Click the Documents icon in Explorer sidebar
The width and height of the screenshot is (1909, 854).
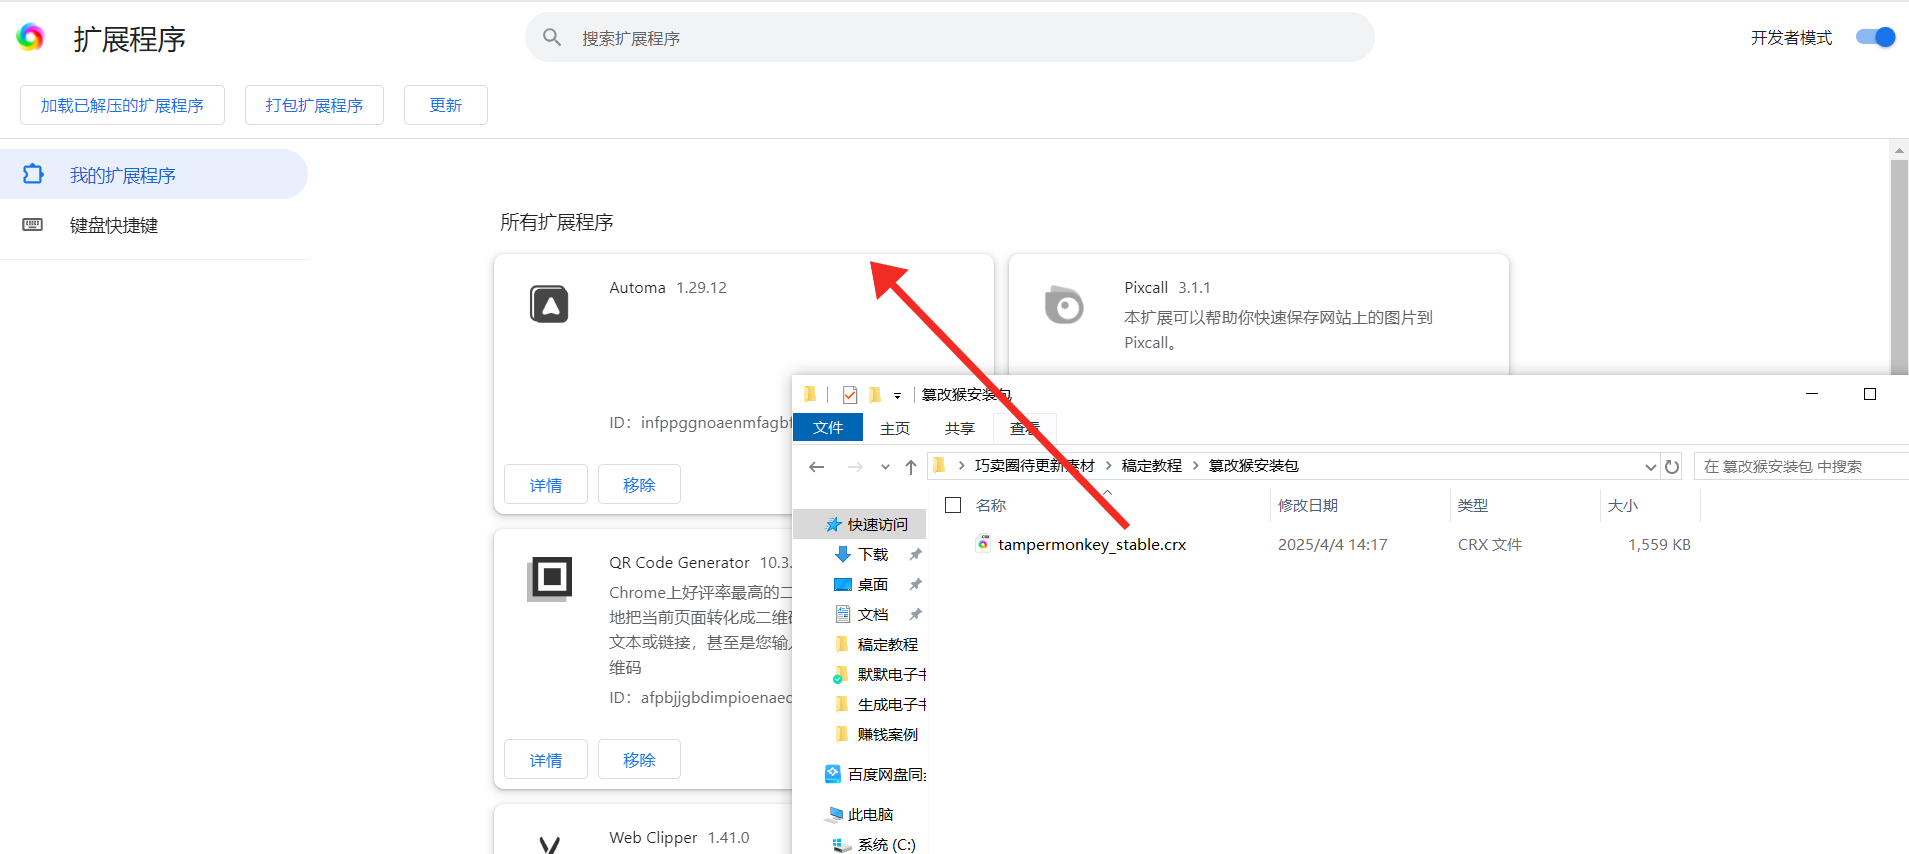(843, 614)
